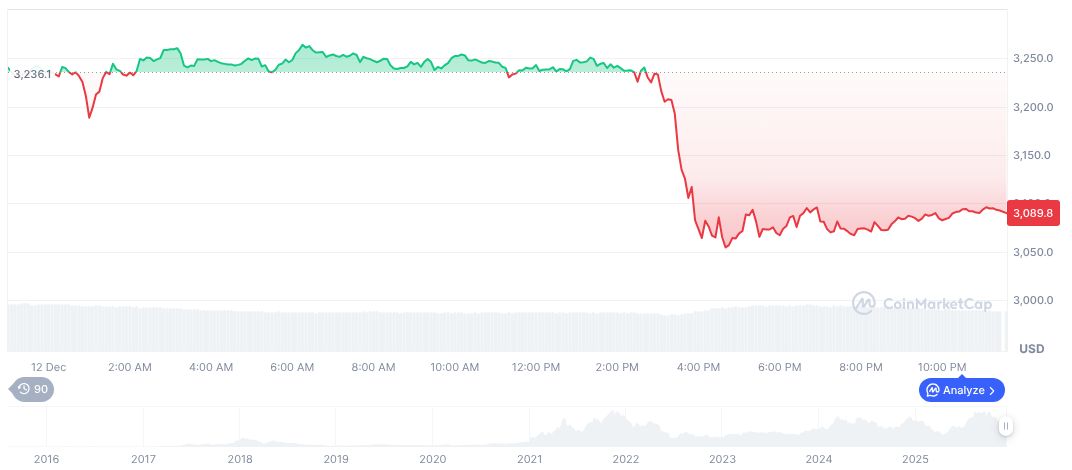Click the 90 history badge number

click(41, 389)
